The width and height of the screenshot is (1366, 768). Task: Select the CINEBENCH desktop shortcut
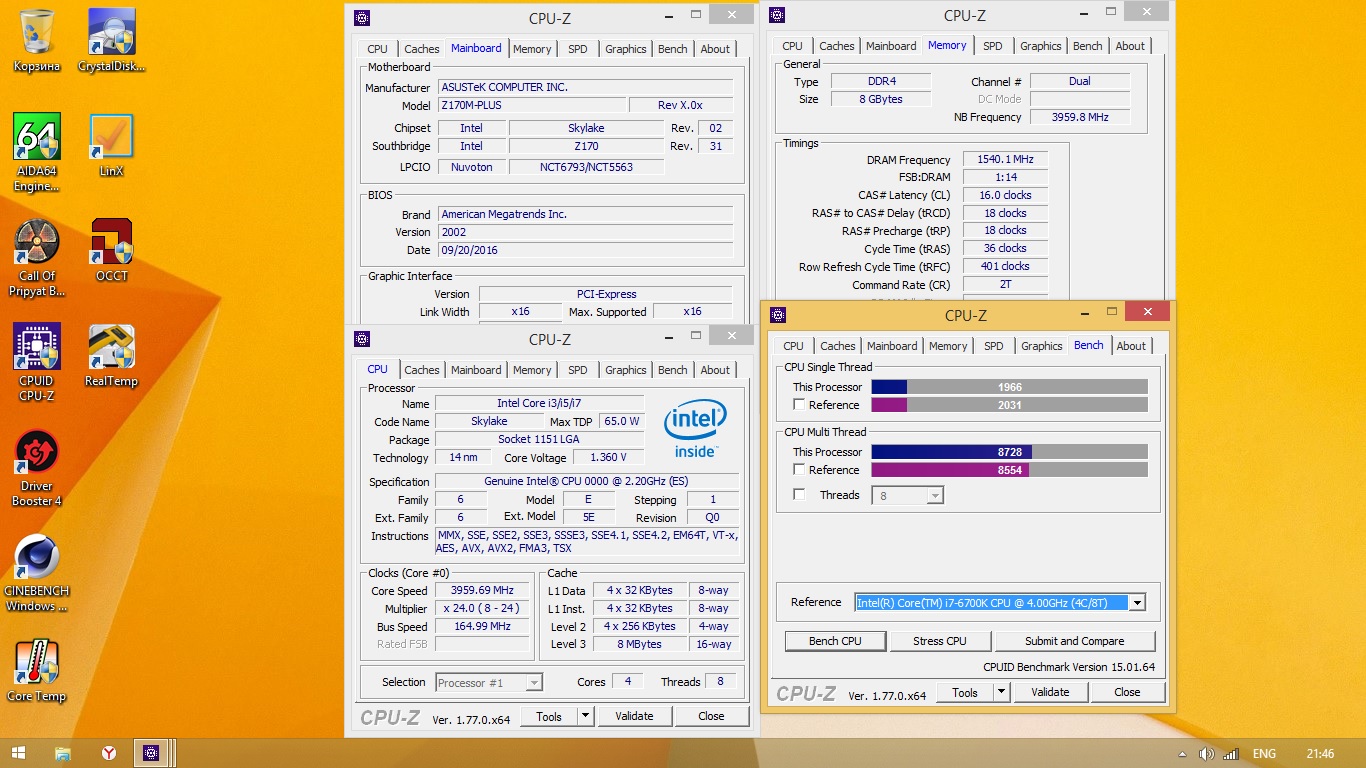tap(37, 573)
